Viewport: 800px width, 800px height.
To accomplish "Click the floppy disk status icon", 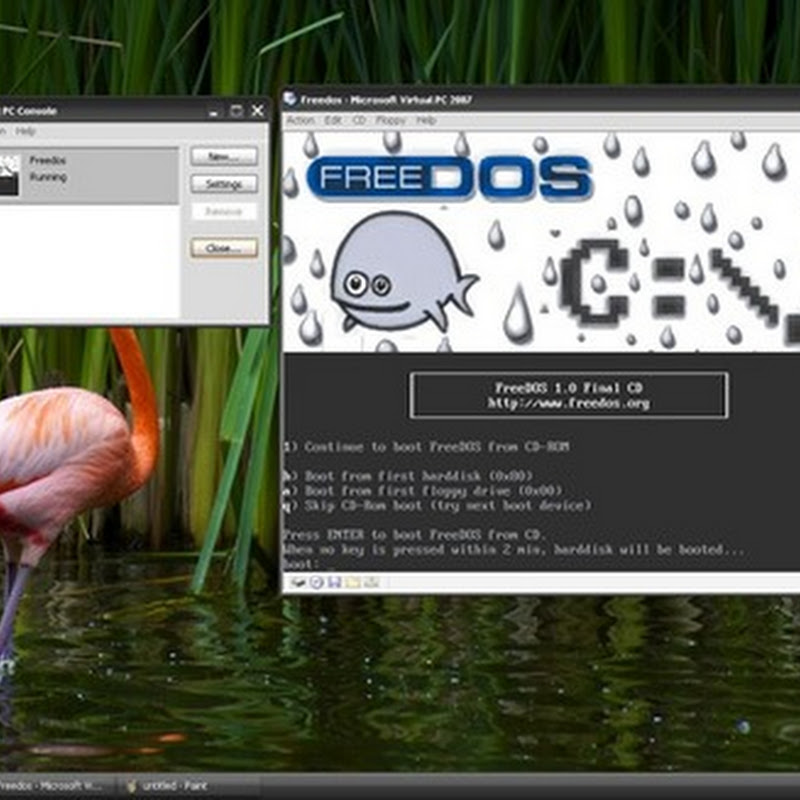I will click(335, 582).
